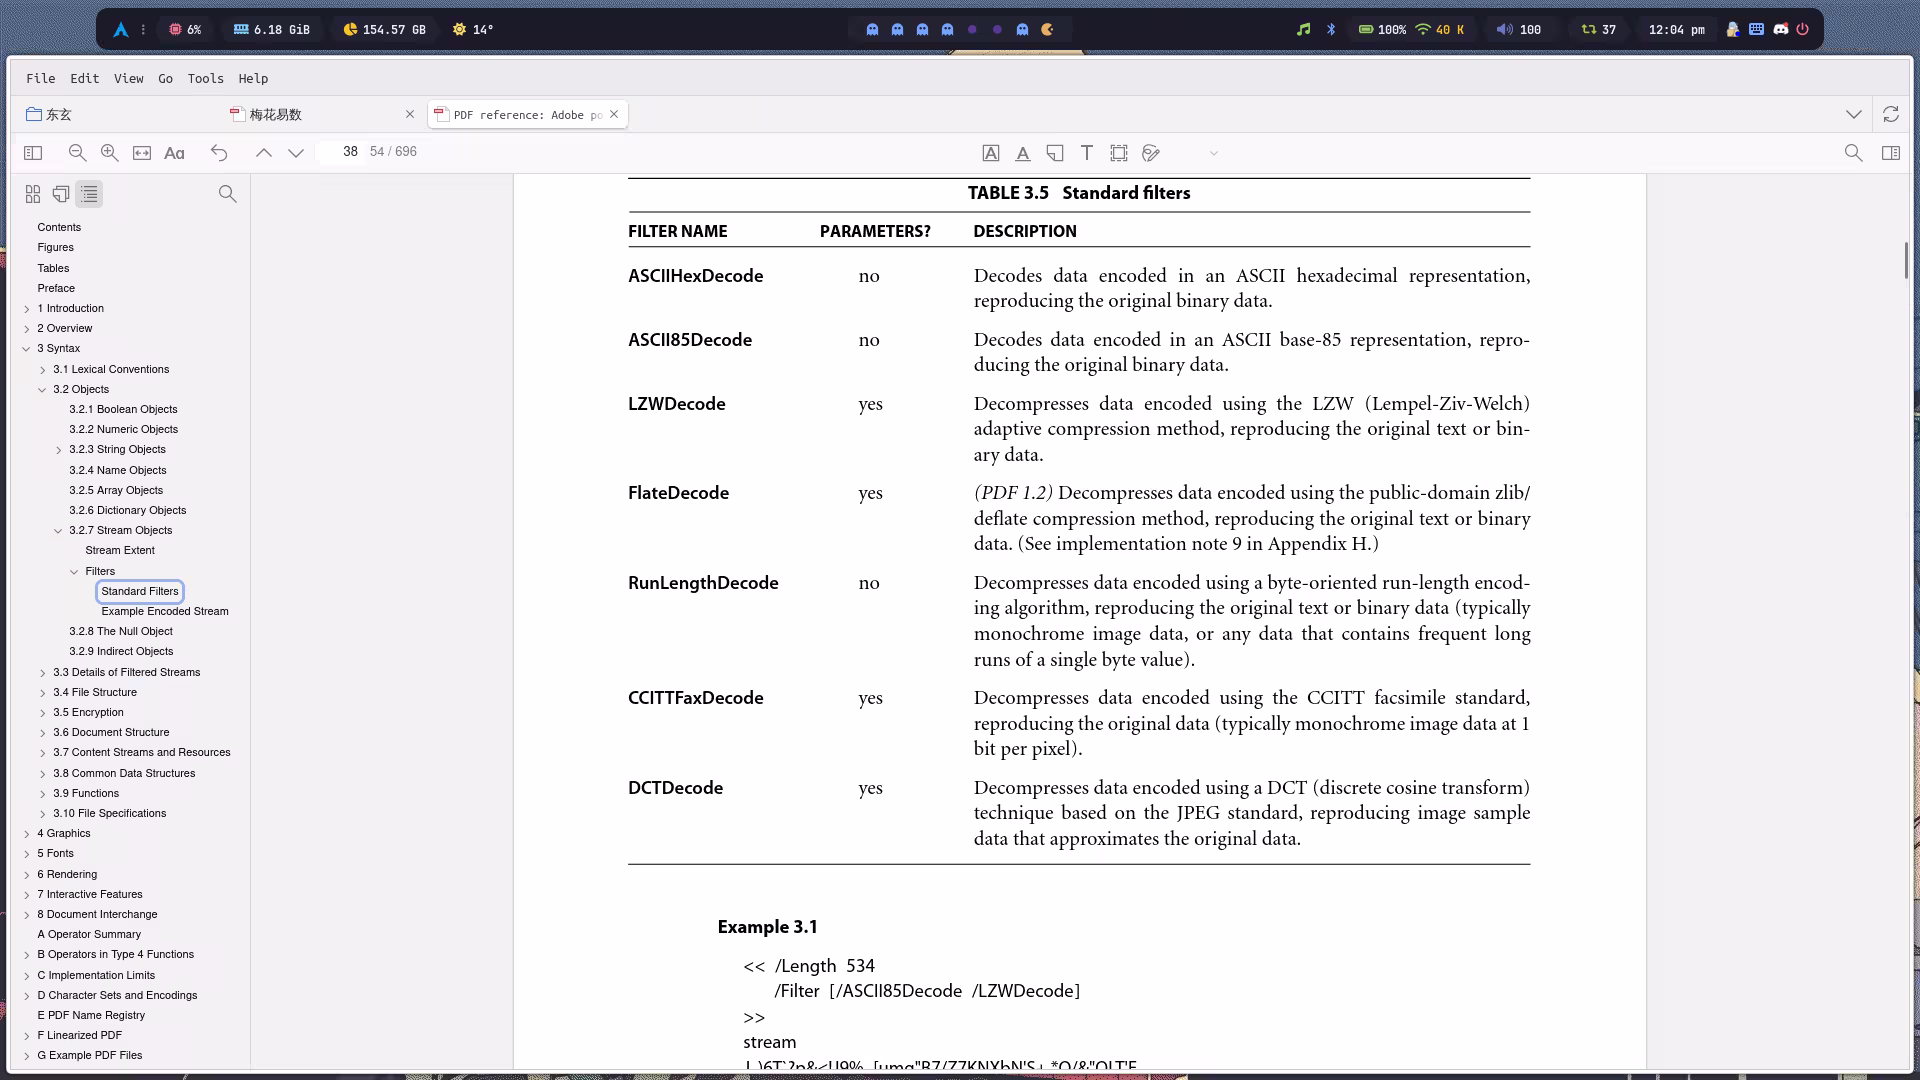1920x1080 pixels.
Task: Click the zoom out magnifier icon
Action: (x=77, y=153)
